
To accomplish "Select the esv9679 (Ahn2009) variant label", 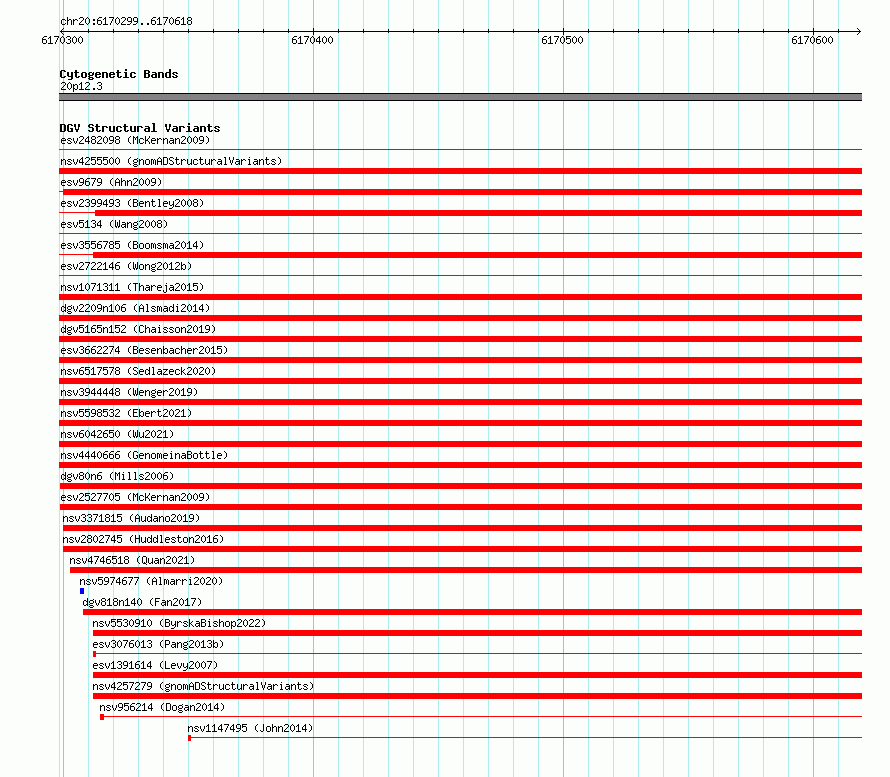I will [x=111, y=182].
